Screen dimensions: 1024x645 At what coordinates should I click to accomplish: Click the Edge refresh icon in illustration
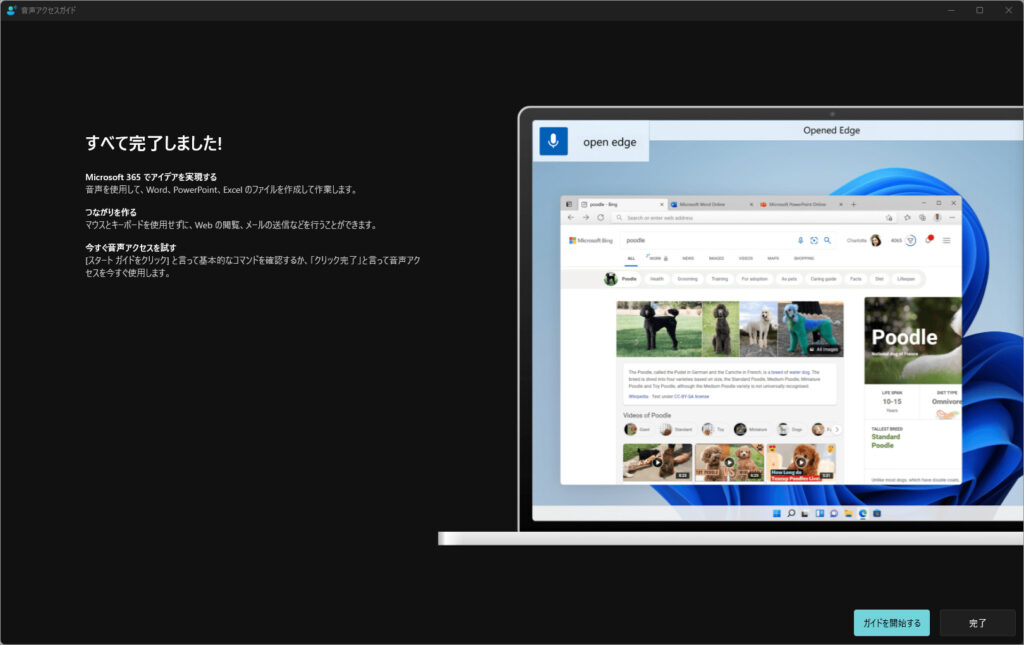(599, 217)
